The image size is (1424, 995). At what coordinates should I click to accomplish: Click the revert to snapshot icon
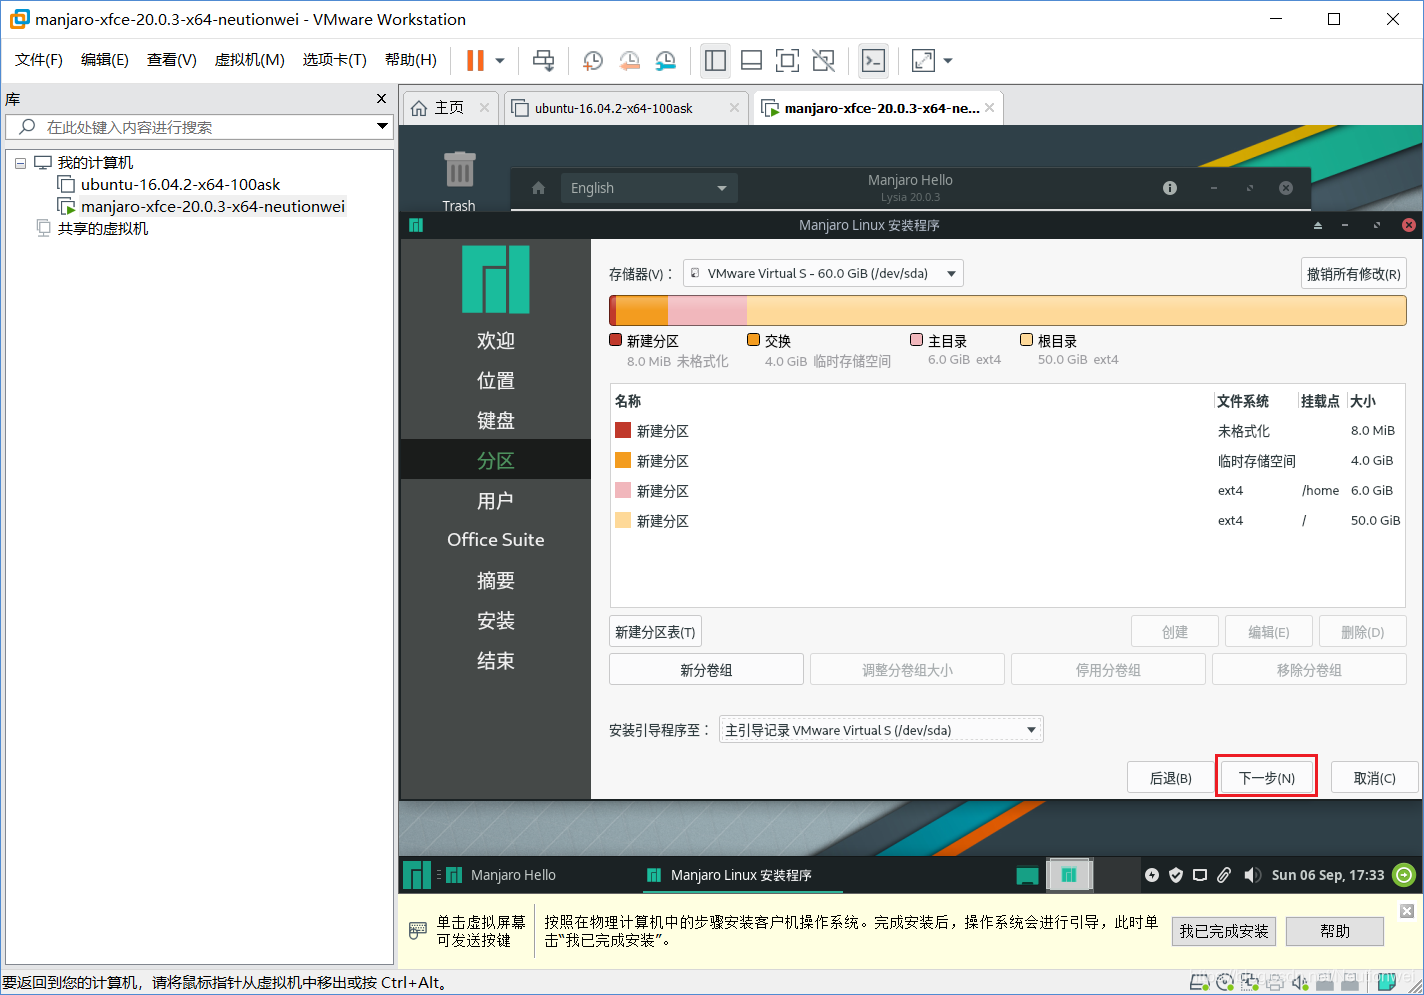(629, 61)
